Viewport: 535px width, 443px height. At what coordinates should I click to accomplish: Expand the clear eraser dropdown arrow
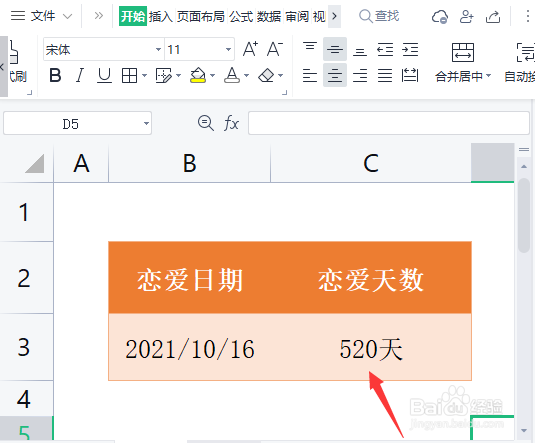[281, 75]
